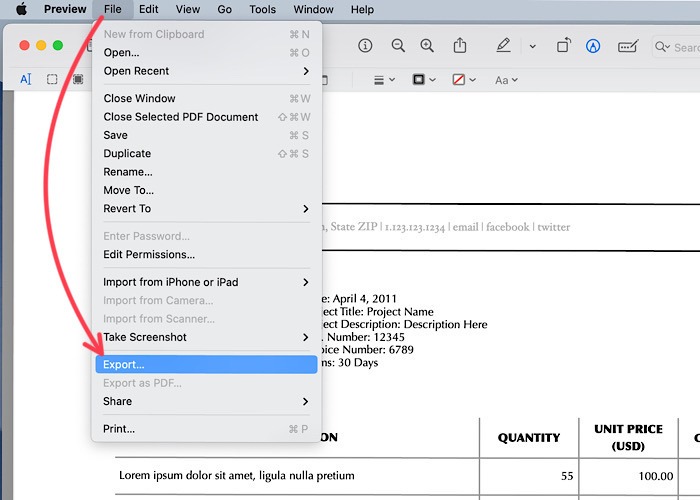Screen dimensions: 700x500
Task: Click the form filling toolbar icon
Action: (x=628, y=46)
